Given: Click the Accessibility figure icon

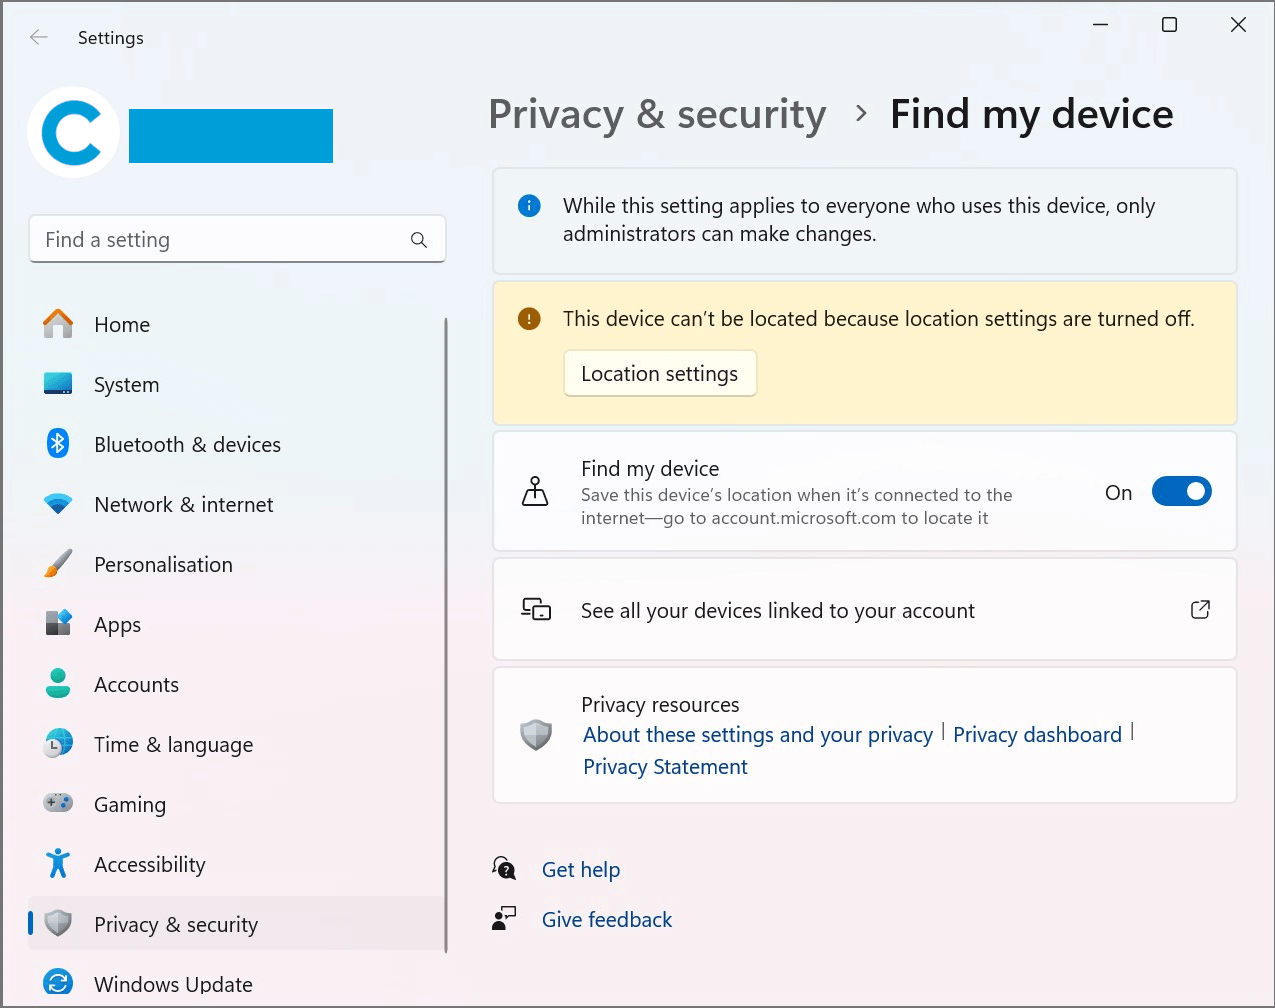Looking at the screenshot, I should point(58,864).
